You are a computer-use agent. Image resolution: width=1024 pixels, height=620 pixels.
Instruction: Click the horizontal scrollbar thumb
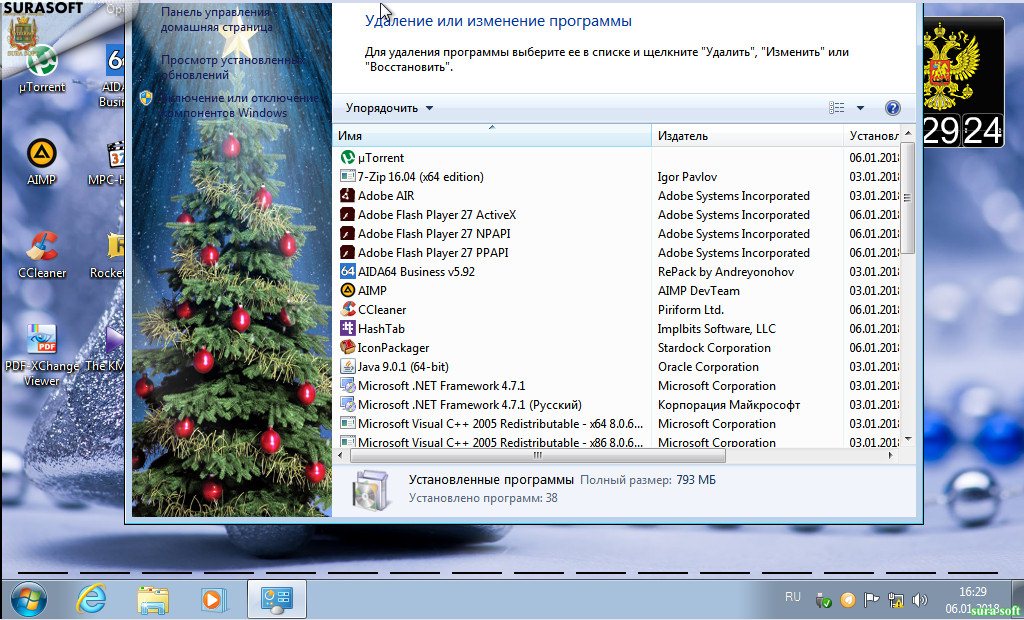(x=537, y=455)
